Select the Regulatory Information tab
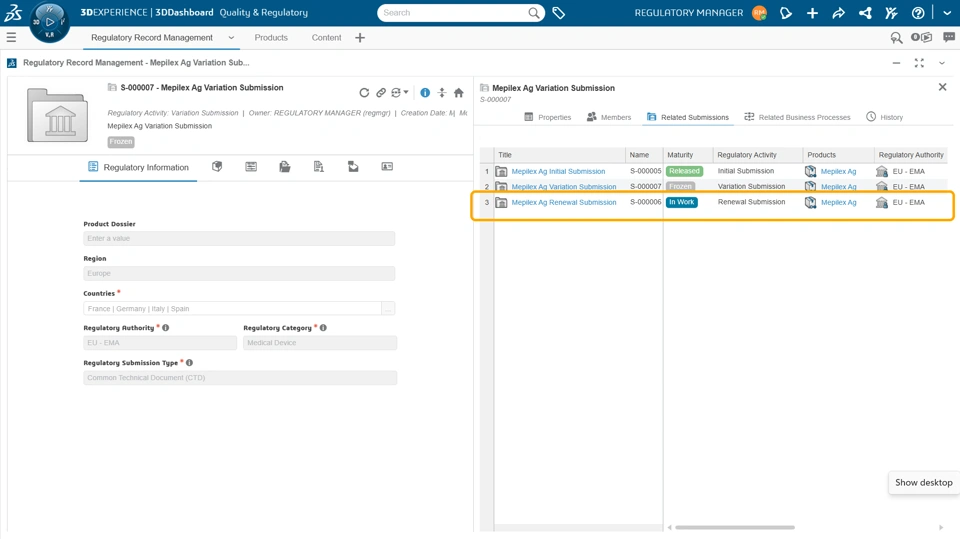 click(138, 167)
